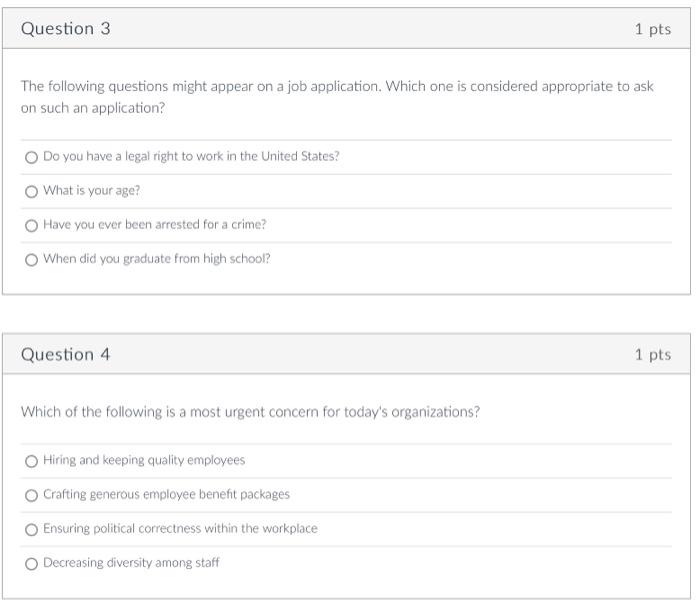The height and width of the screenshot is (606, 700).
Task: Click the 'Have you ever been arrested' answer text
Action: [x=155, y=225]
